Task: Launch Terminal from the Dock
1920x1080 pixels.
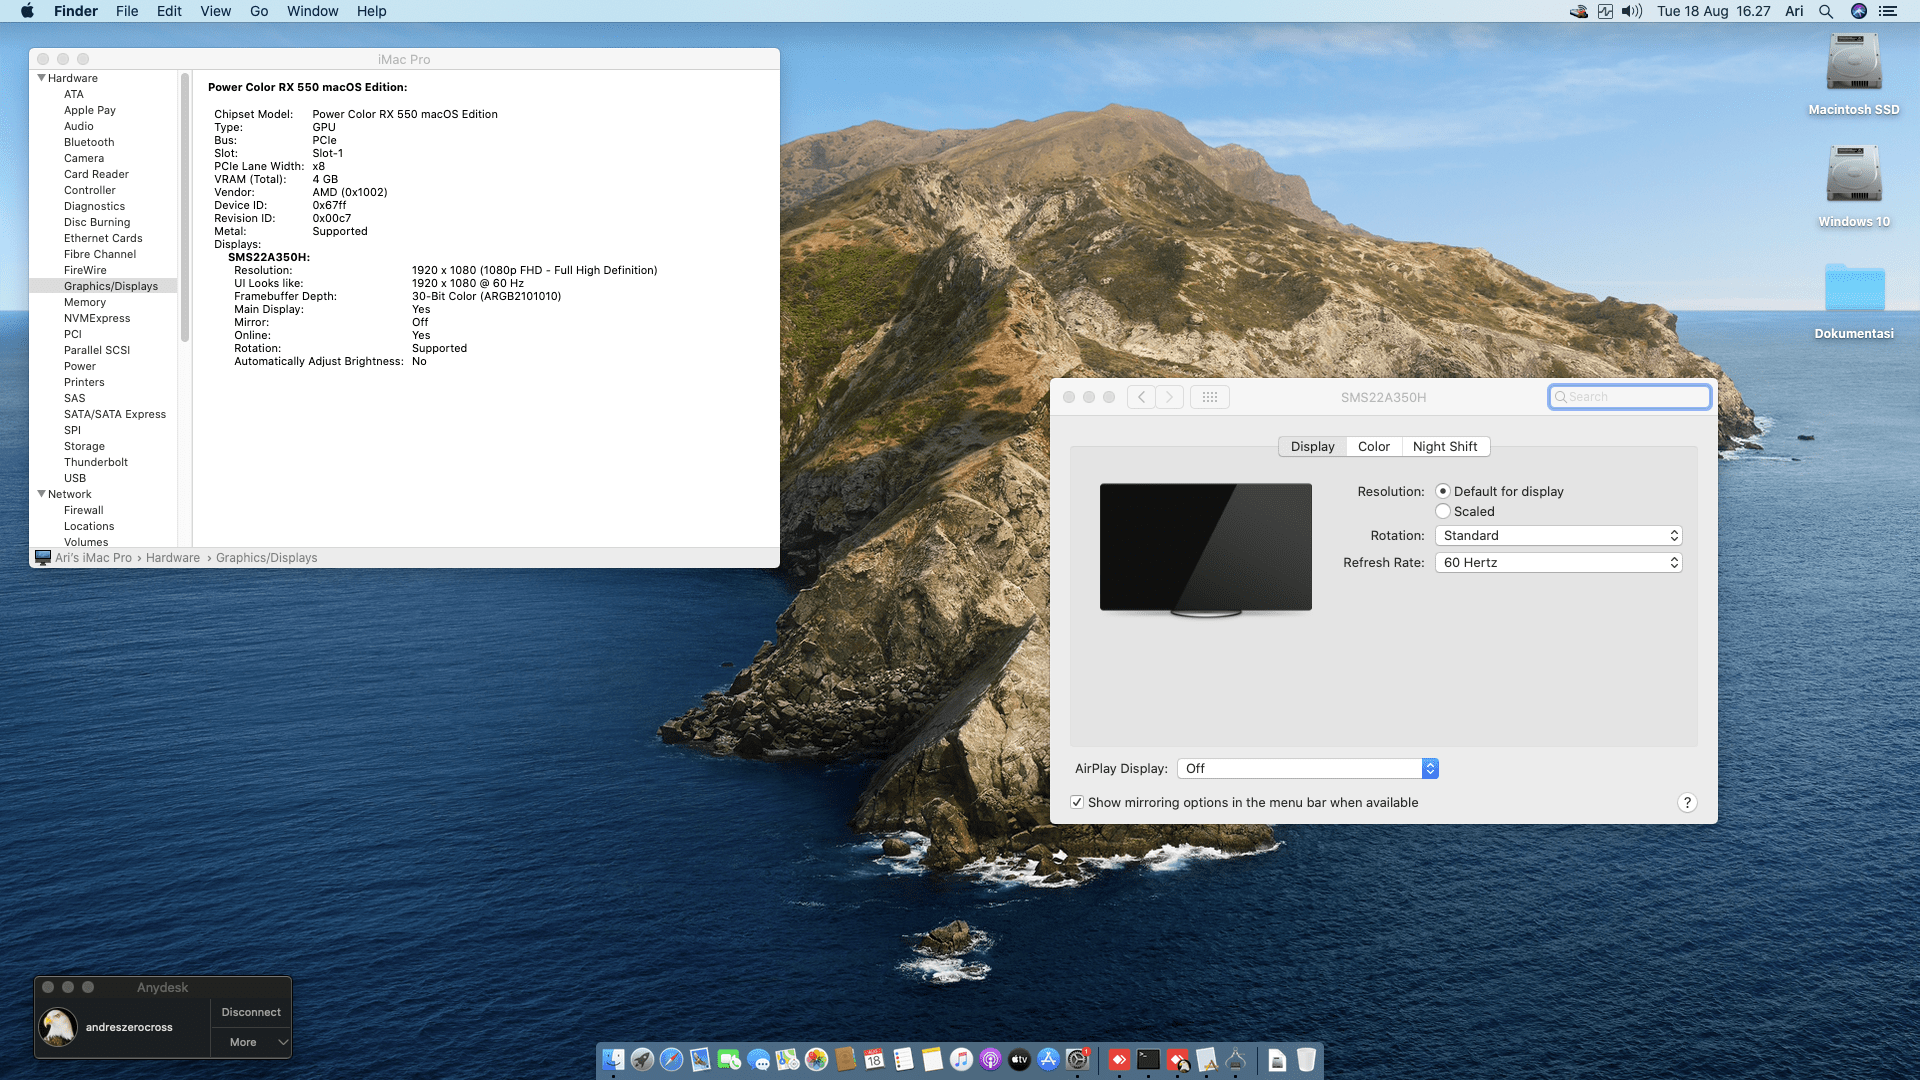Action: coord(1148,1060)
